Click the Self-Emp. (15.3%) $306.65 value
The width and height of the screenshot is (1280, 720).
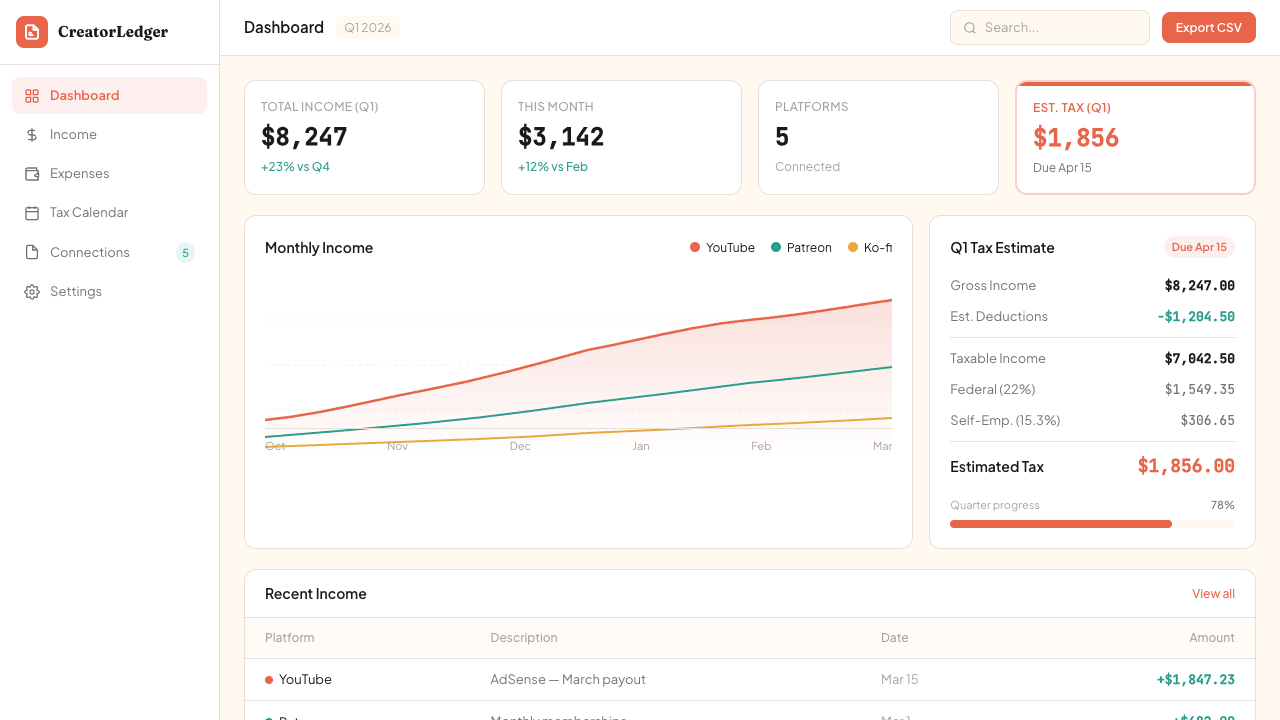pos(1207,421)
